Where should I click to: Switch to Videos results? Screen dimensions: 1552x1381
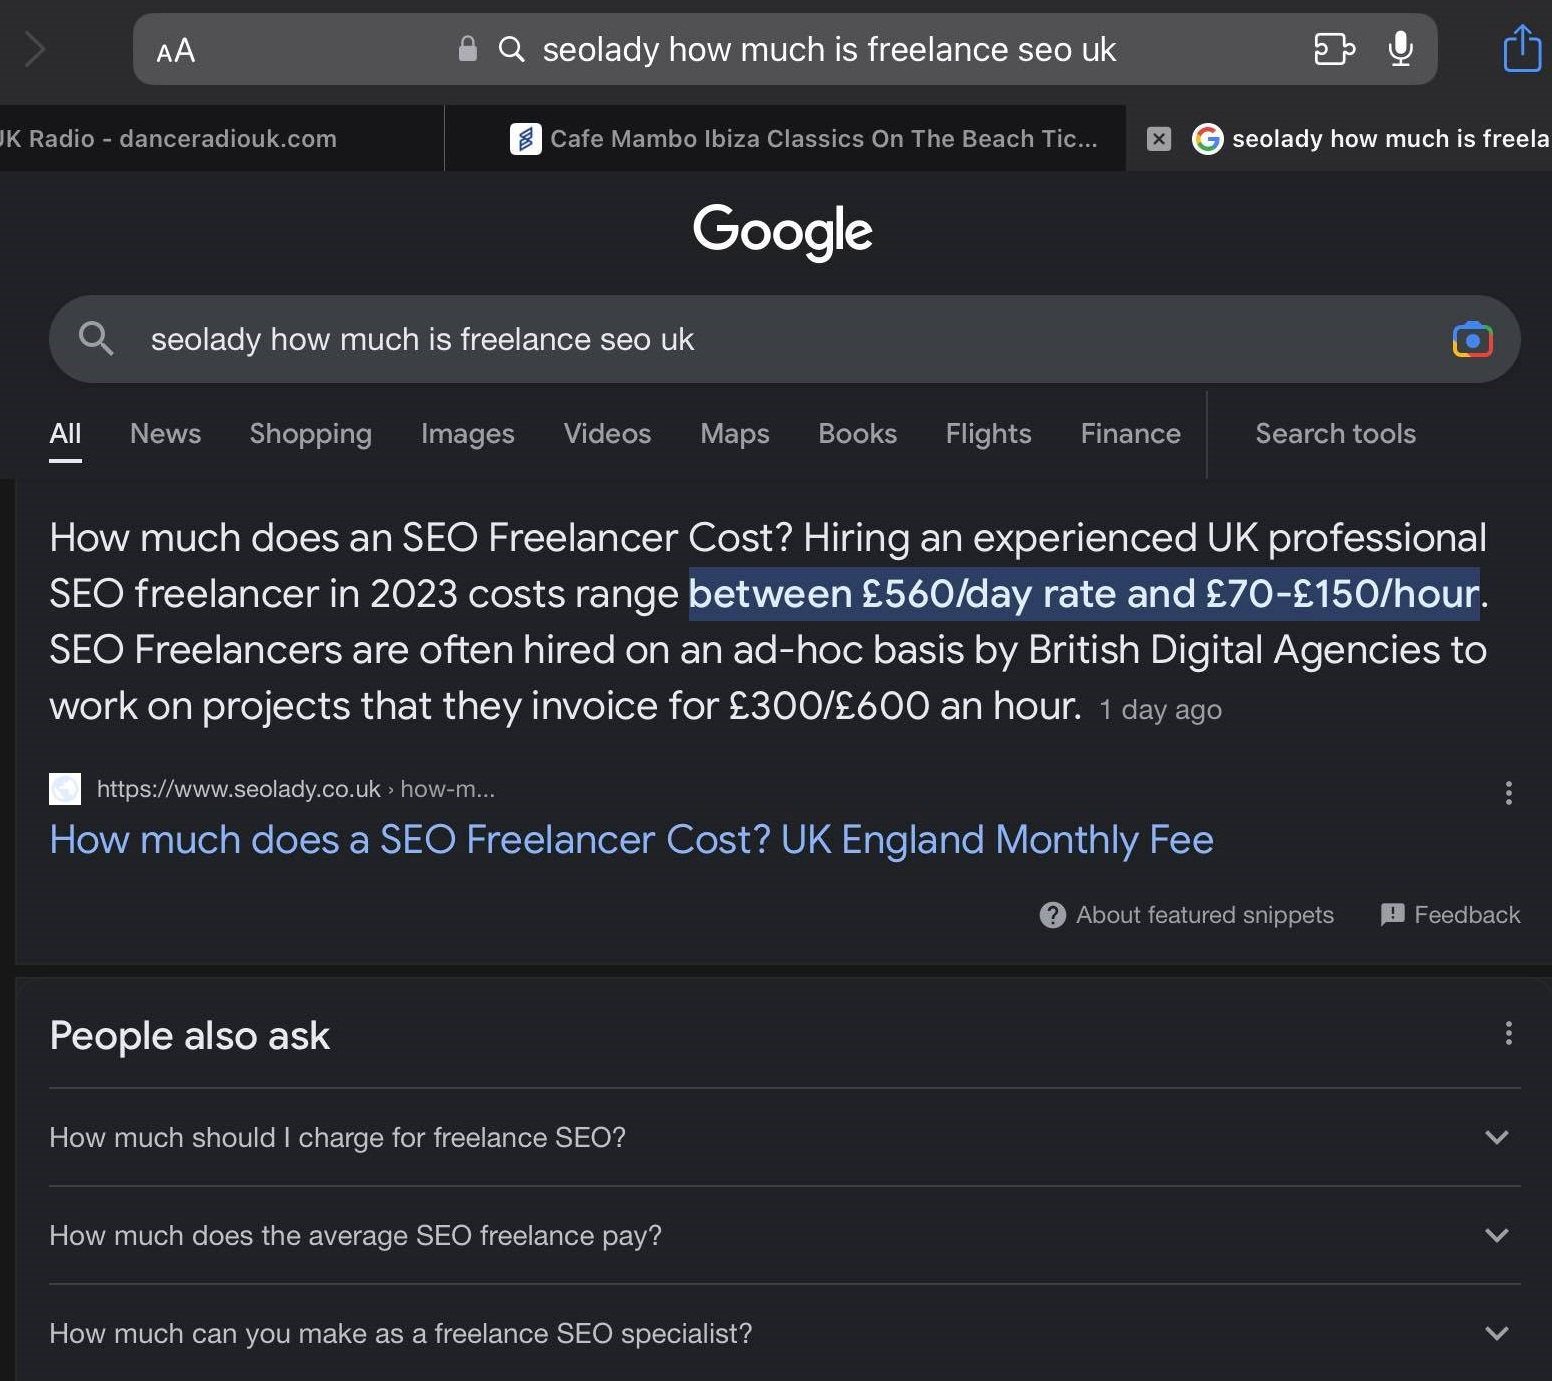pos(607,434)
